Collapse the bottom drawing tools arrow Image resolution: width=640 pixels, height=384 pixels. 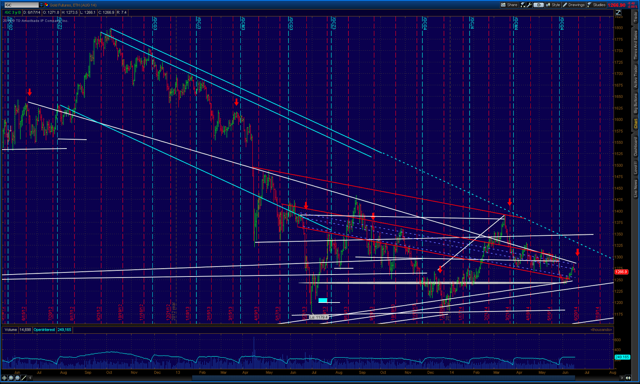30,378
